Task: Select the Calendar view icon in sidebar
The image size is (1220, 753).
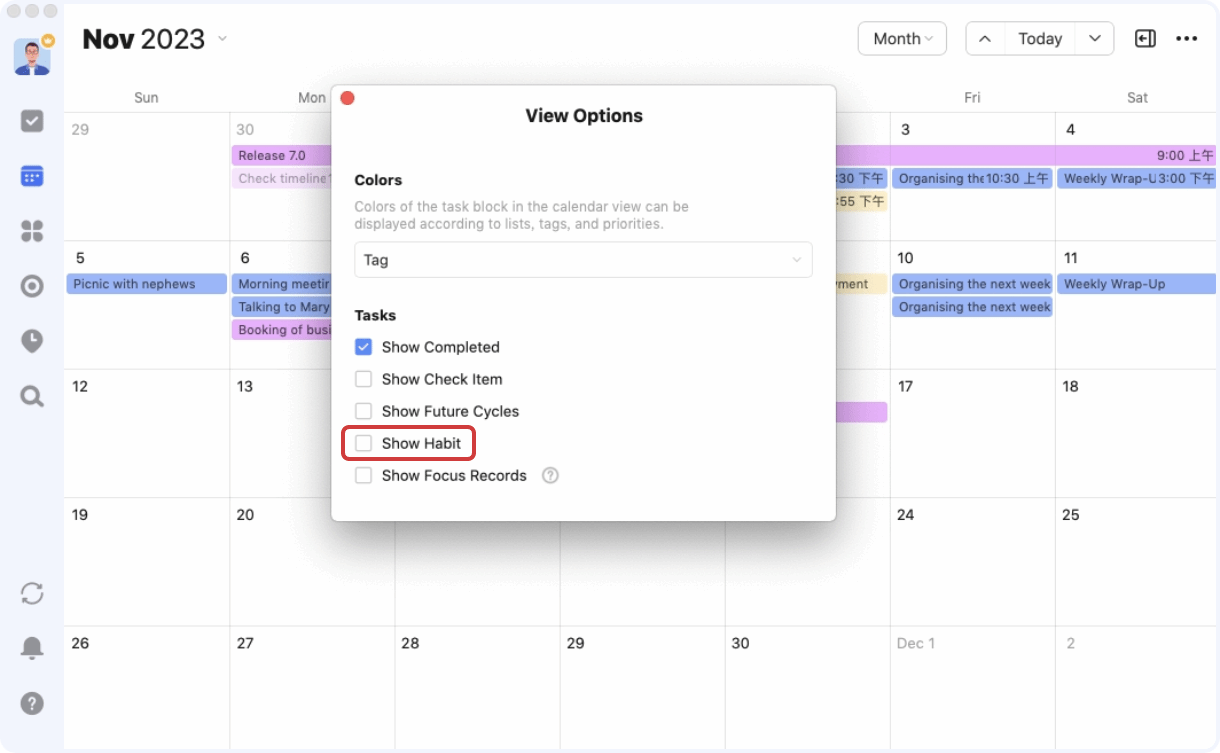Action: pyautogui.click(x=32, y=176)
